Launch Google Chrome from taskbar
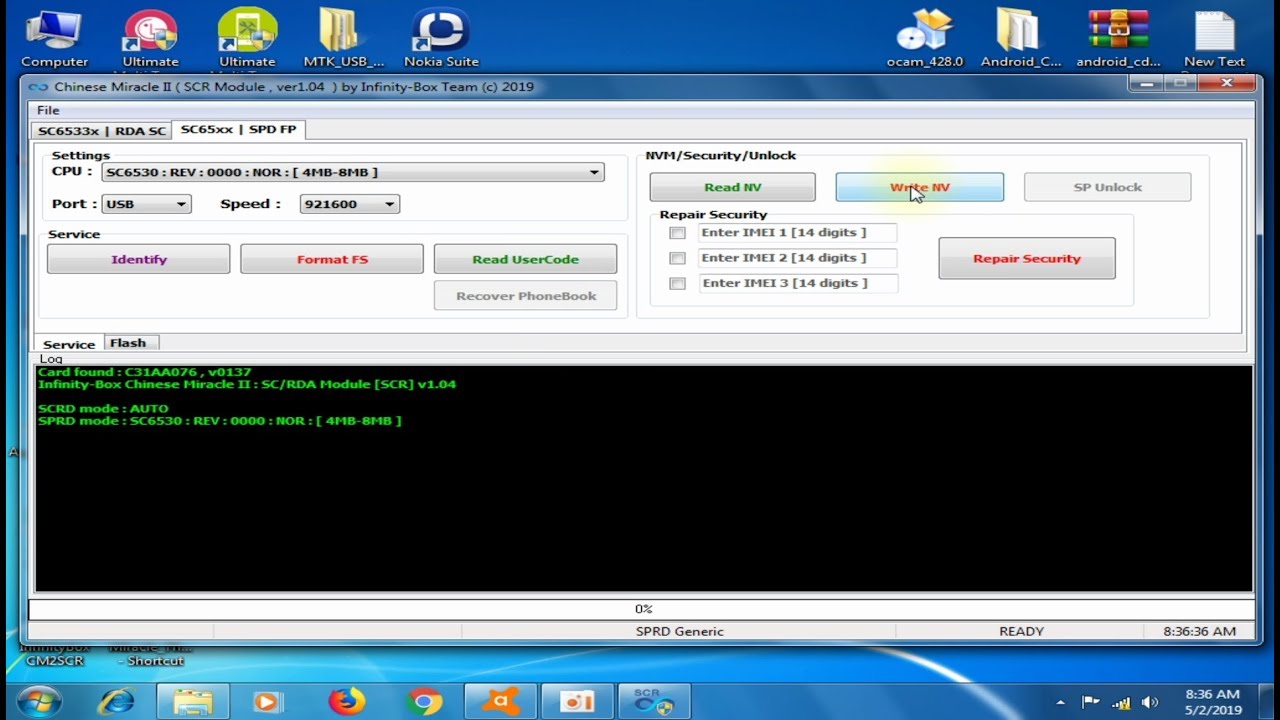 click(423, 702)
